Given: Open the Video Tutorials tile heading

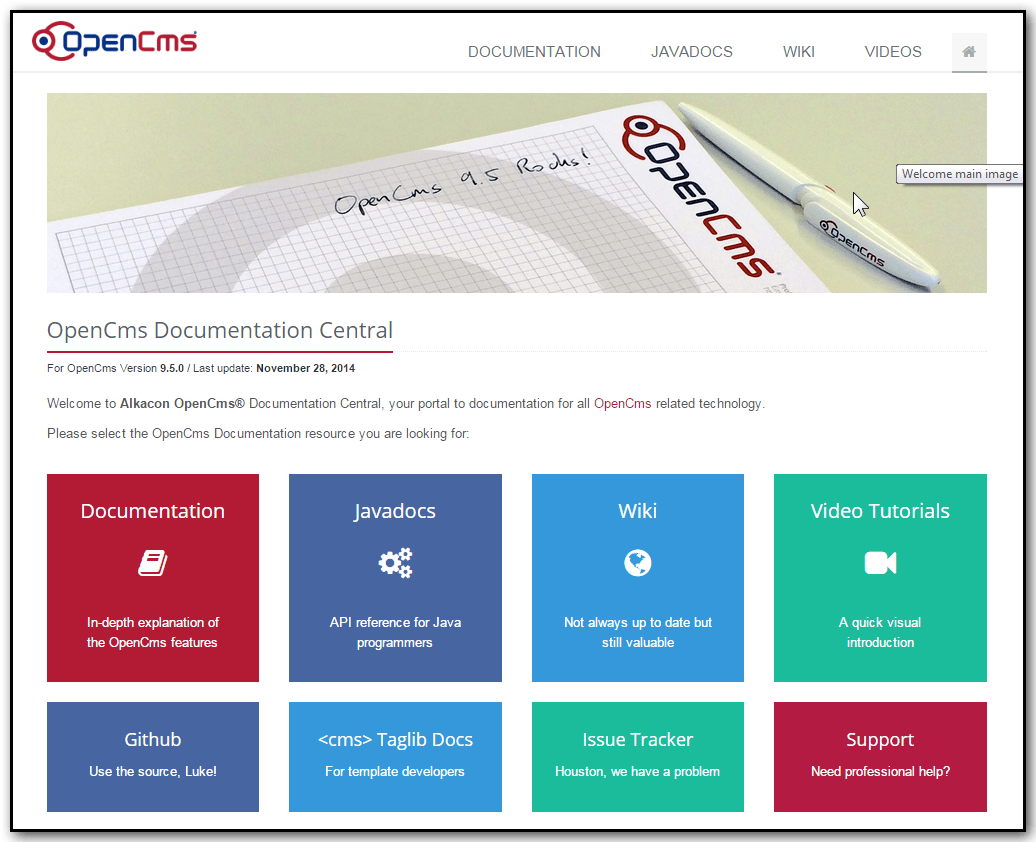Looking at the screenshot, I should point(880,511).
